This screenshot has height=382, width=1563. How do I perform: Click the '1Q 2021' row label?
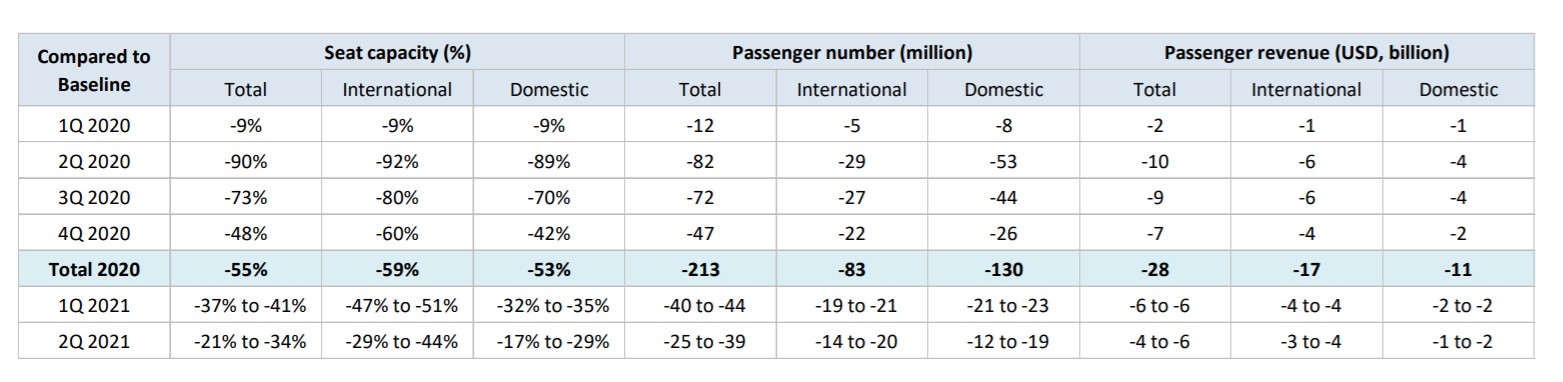click(x=94, y=305)
